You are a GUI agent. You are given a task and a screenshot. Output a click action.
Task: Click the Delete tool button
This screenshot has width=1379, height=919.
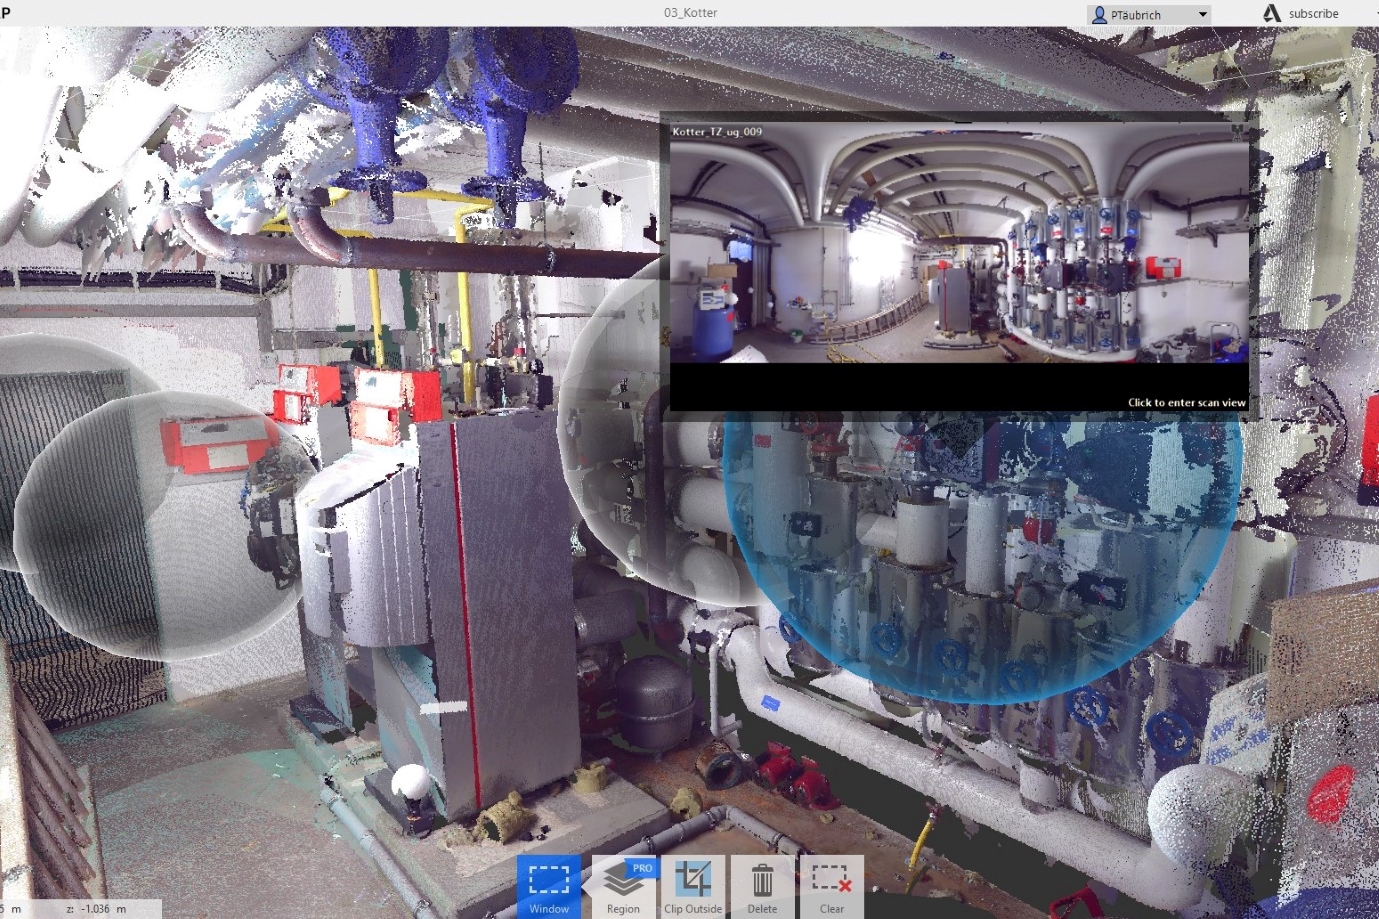click(762, 886)
